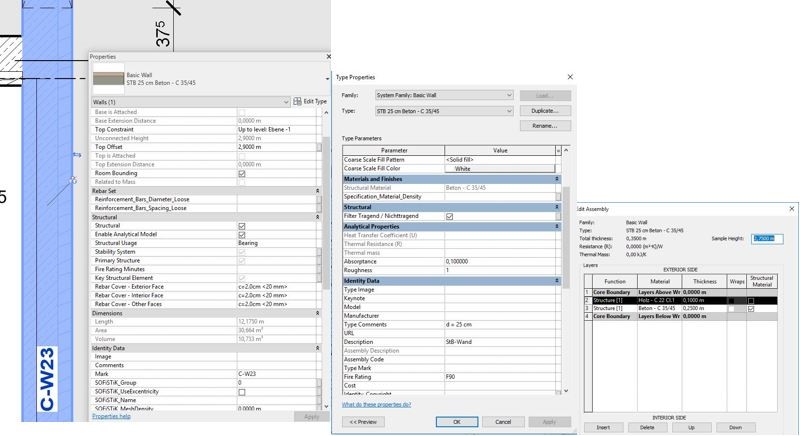Collapse the Analytical Properties group
Screen dimensions: 800x436
pos(557,225)
